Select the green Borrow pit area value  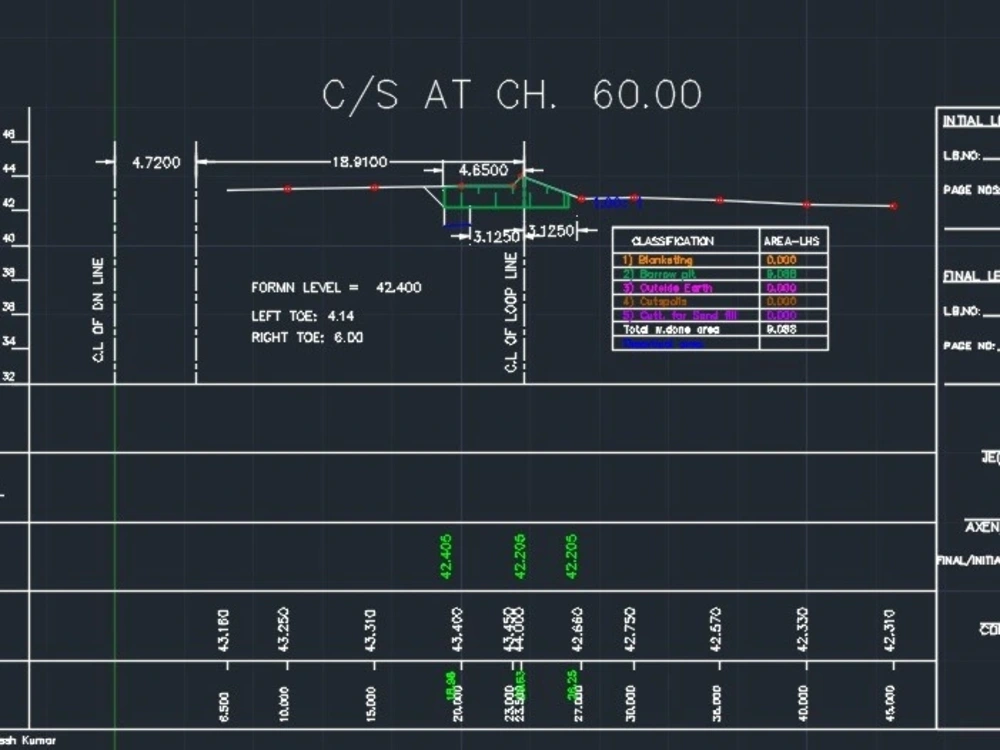coord(781,274)
